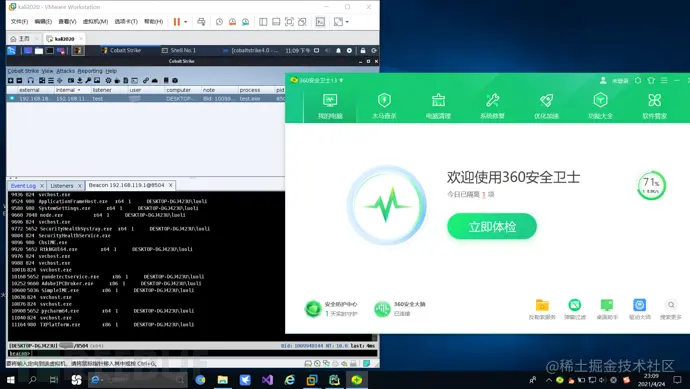Select the kali2020 VMware tab

[x=64, y=39]
